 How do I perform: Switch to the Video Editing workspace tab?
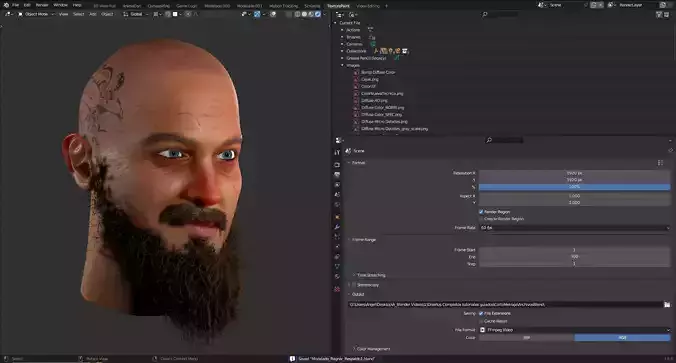tap(368, 6)
